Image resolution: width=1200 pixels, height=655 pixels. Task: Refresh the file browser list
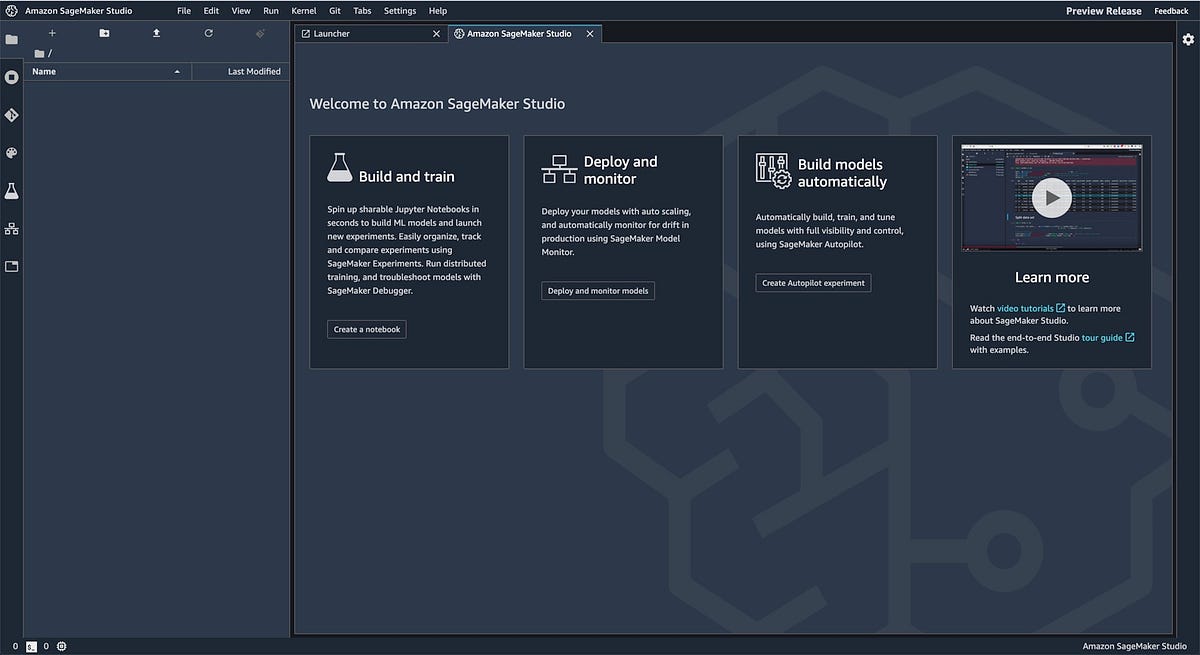[208, 33]
